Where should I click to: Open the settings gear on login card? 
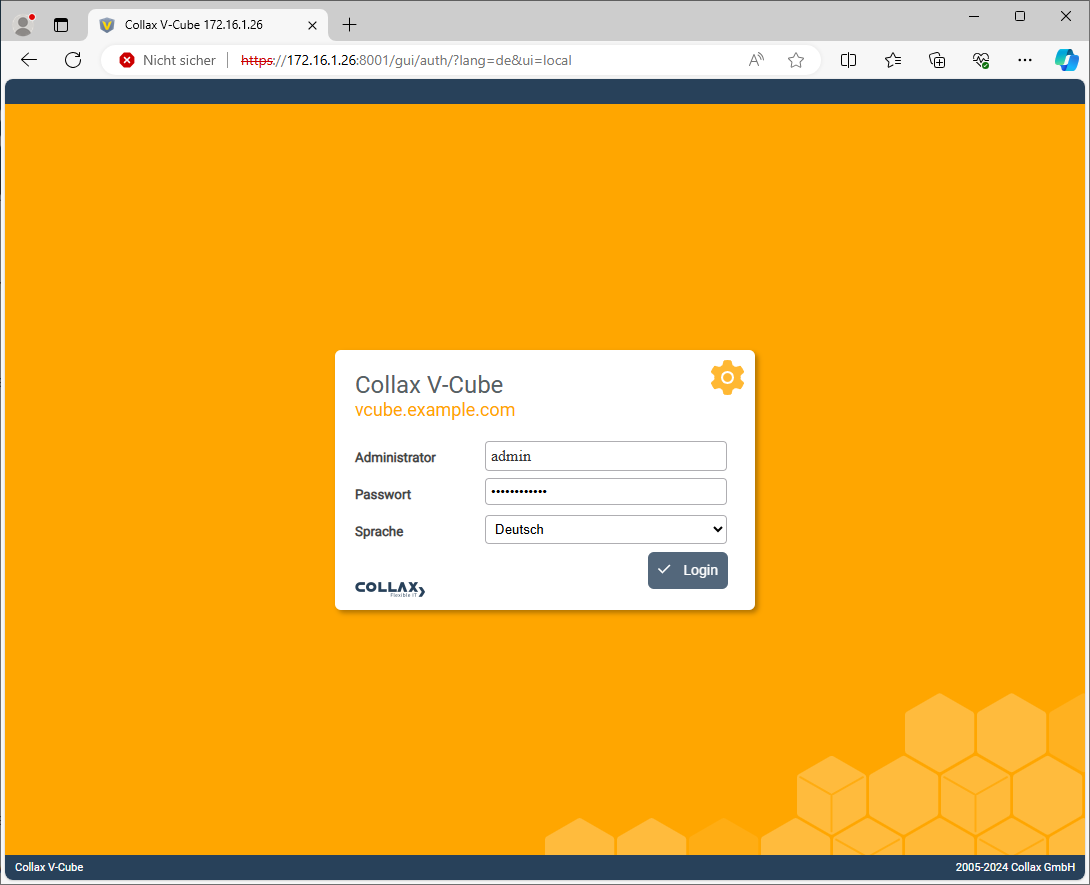[727, 377]
